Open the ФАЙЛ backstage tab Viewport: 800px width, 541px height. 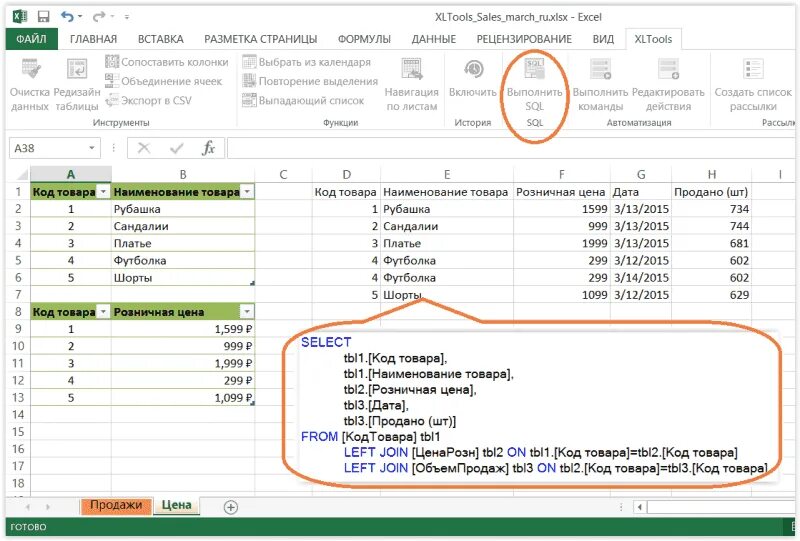[x=31, y=39]
